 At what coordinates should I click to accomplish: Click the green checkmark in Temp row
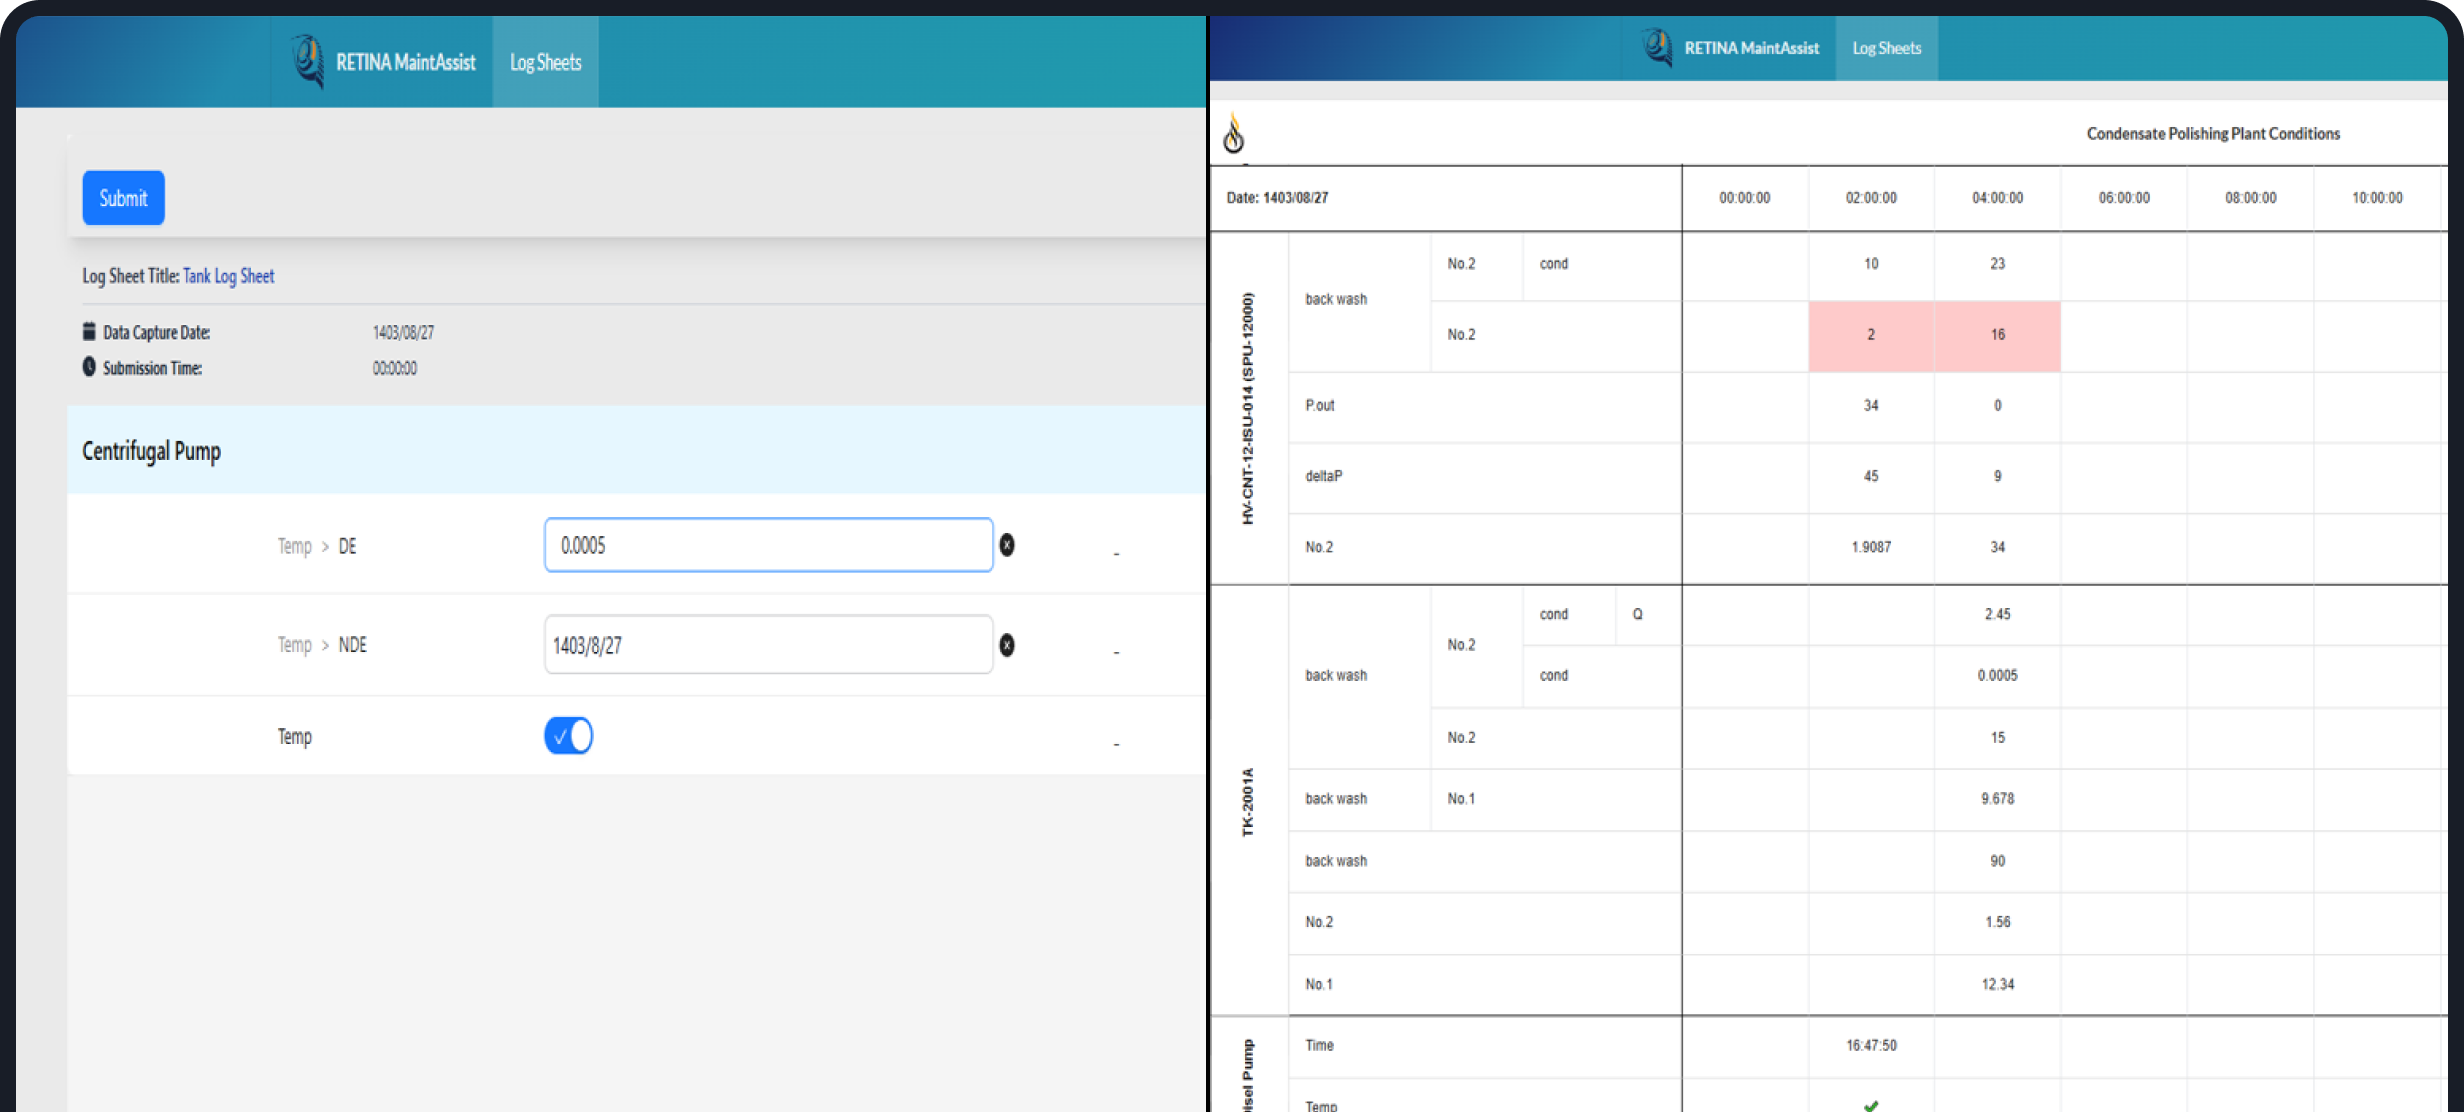point(1870,1104)
